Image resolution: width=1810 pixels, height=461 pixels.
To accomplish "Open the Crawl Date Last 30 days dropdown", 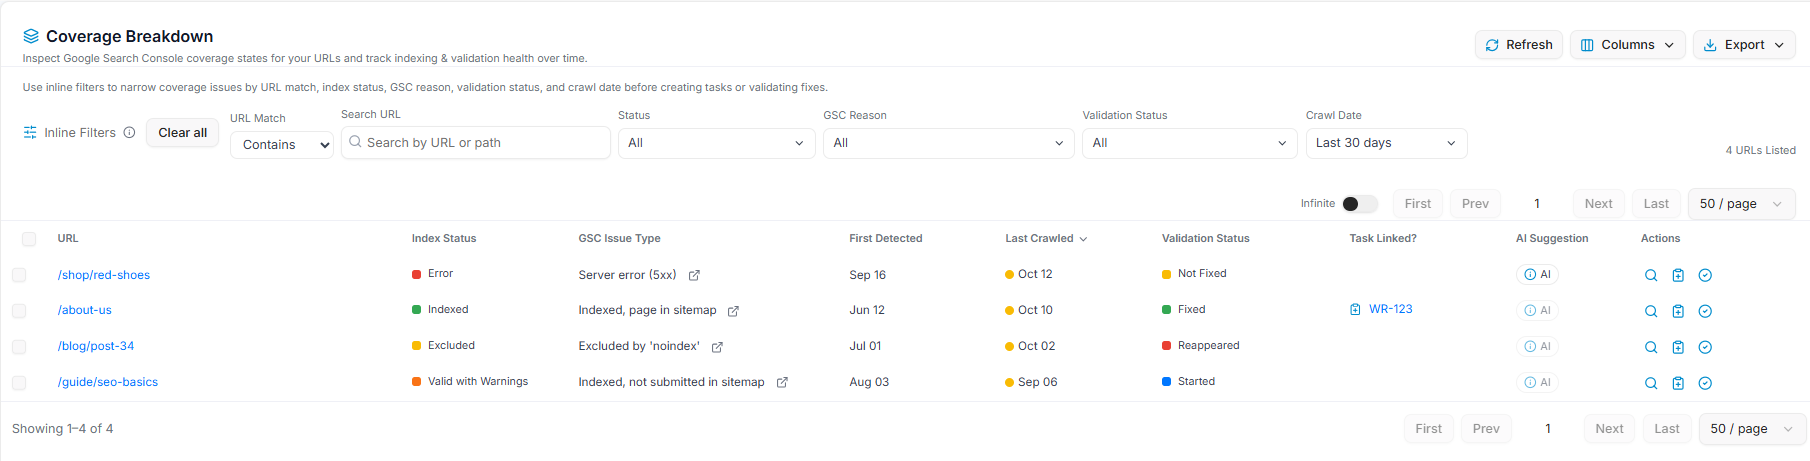I will click(1387, 143).
